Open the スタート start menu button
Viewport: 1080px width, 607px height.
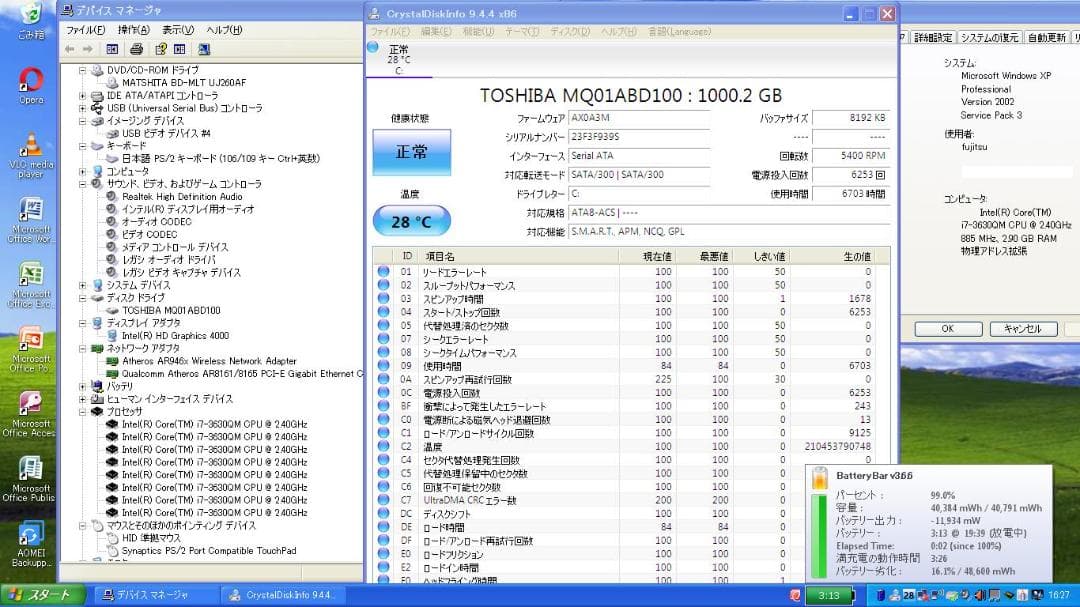click(43, 595)
